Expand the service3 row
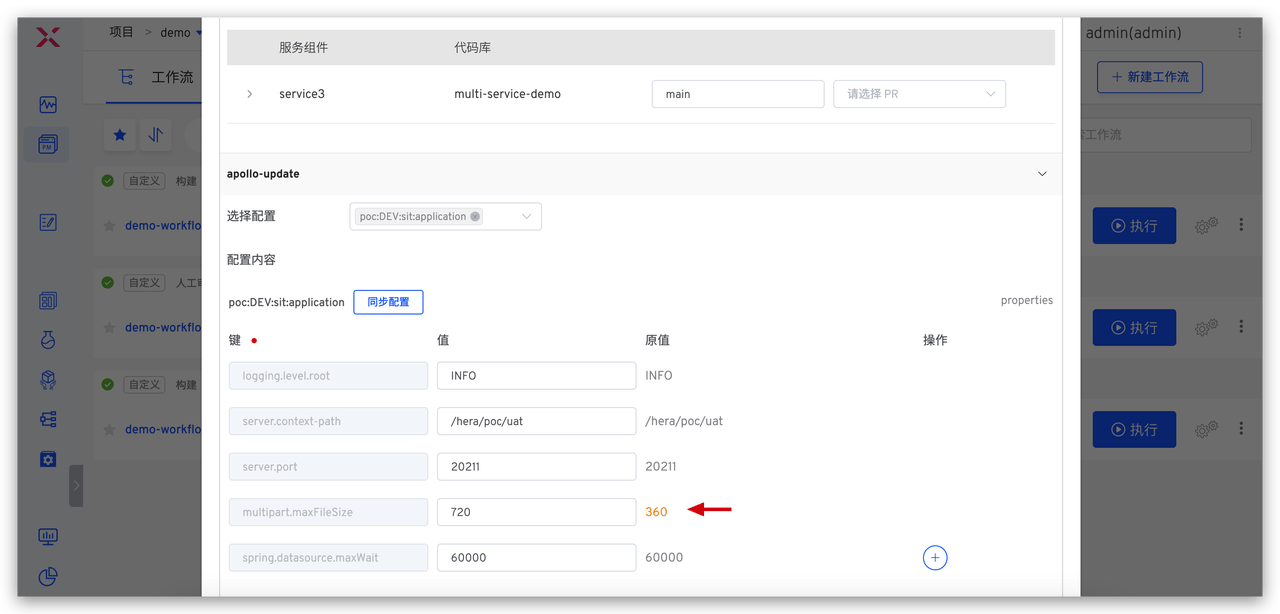Image resolution: width=1280 pixels, height=614 pixels. pyautogui.click(x=249, y=94)
